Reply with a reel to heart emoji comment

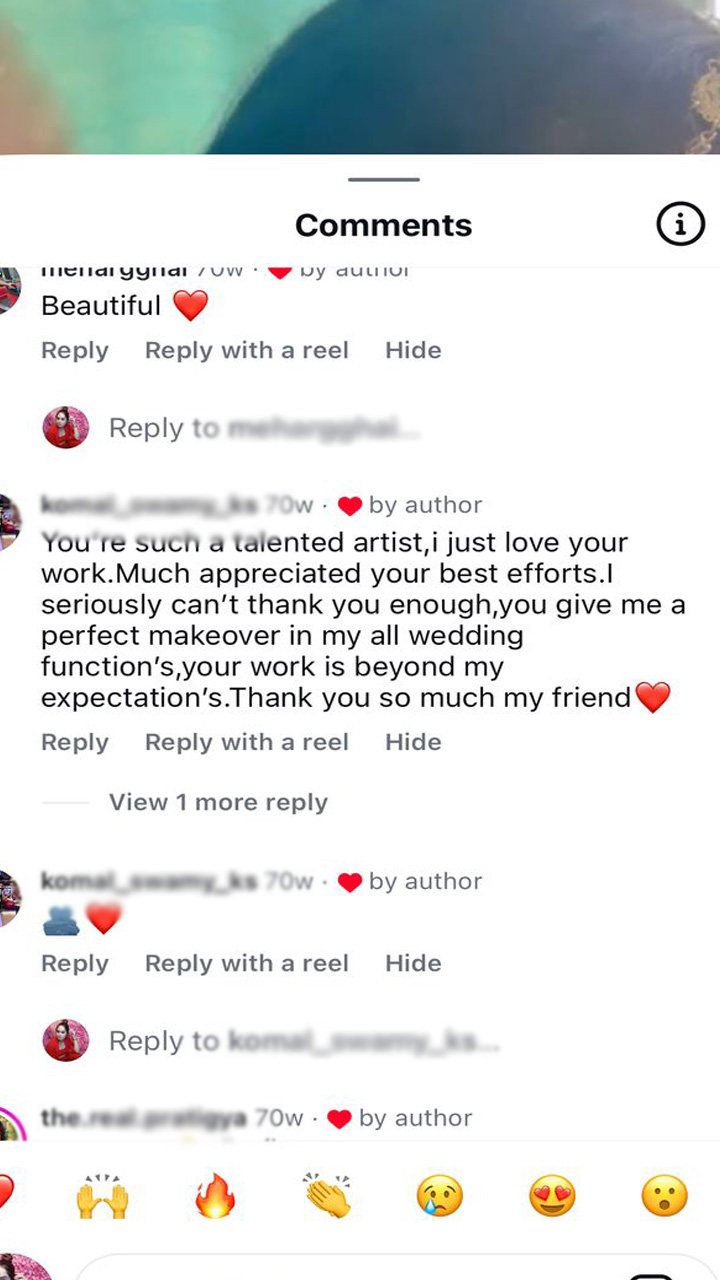[x=246, y=963]
